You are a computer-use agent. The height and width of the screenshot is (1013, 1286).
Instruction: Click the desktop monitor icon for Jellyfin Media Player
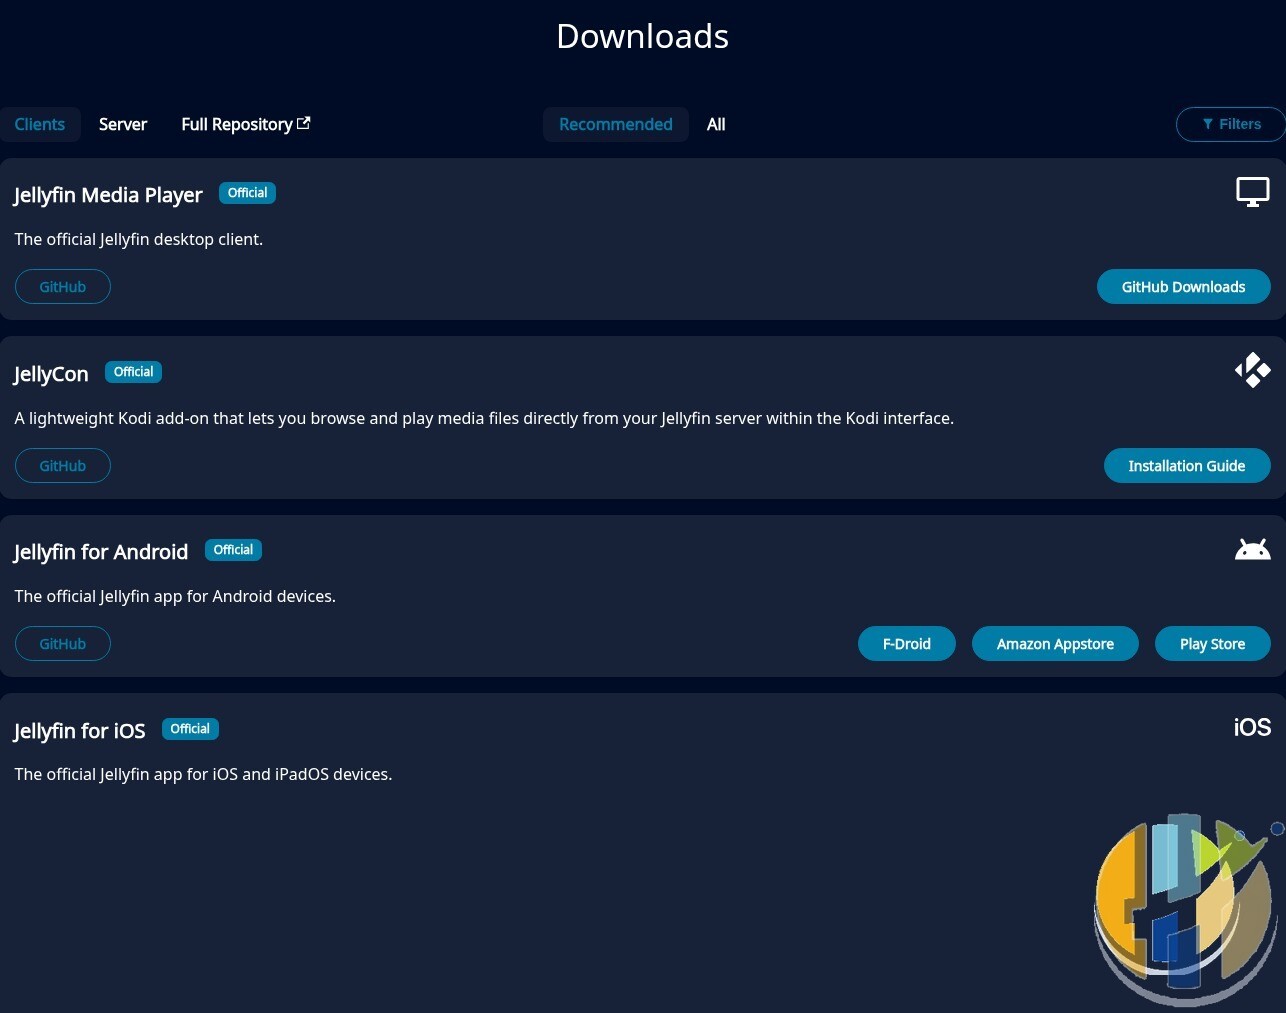[1253, 191]
